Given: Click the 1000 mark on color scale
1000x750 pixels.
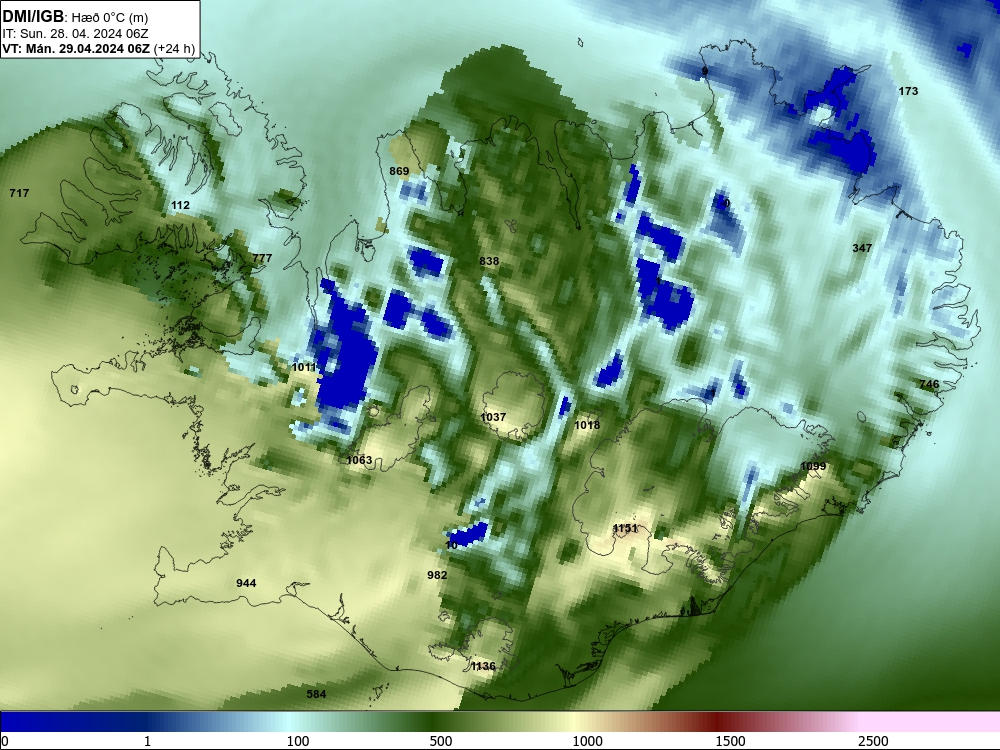Looking at the screenshot, I should 587,741.
